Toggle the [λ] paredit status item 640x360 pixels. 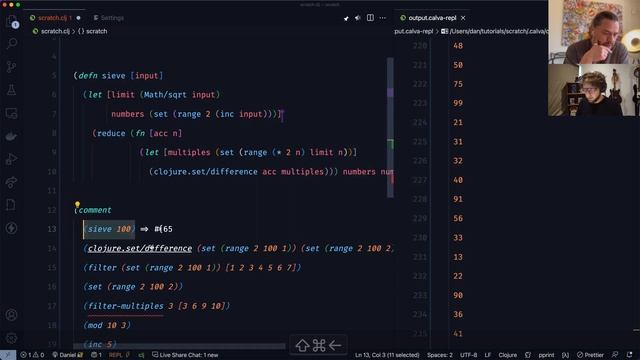click(565, 355)
